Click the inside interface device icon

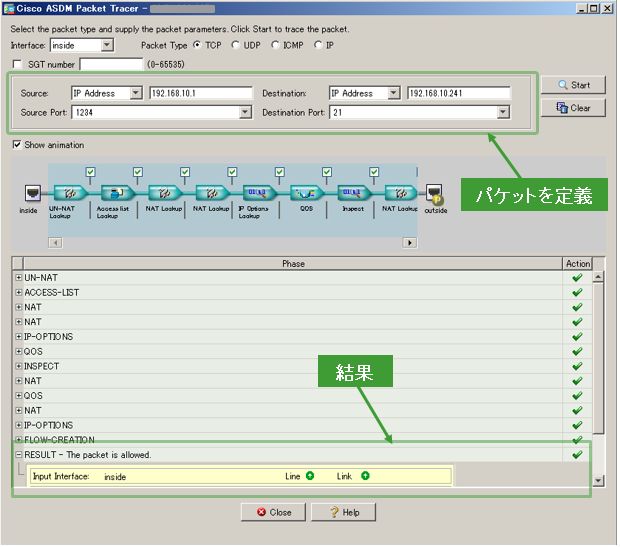pos(32,193)
